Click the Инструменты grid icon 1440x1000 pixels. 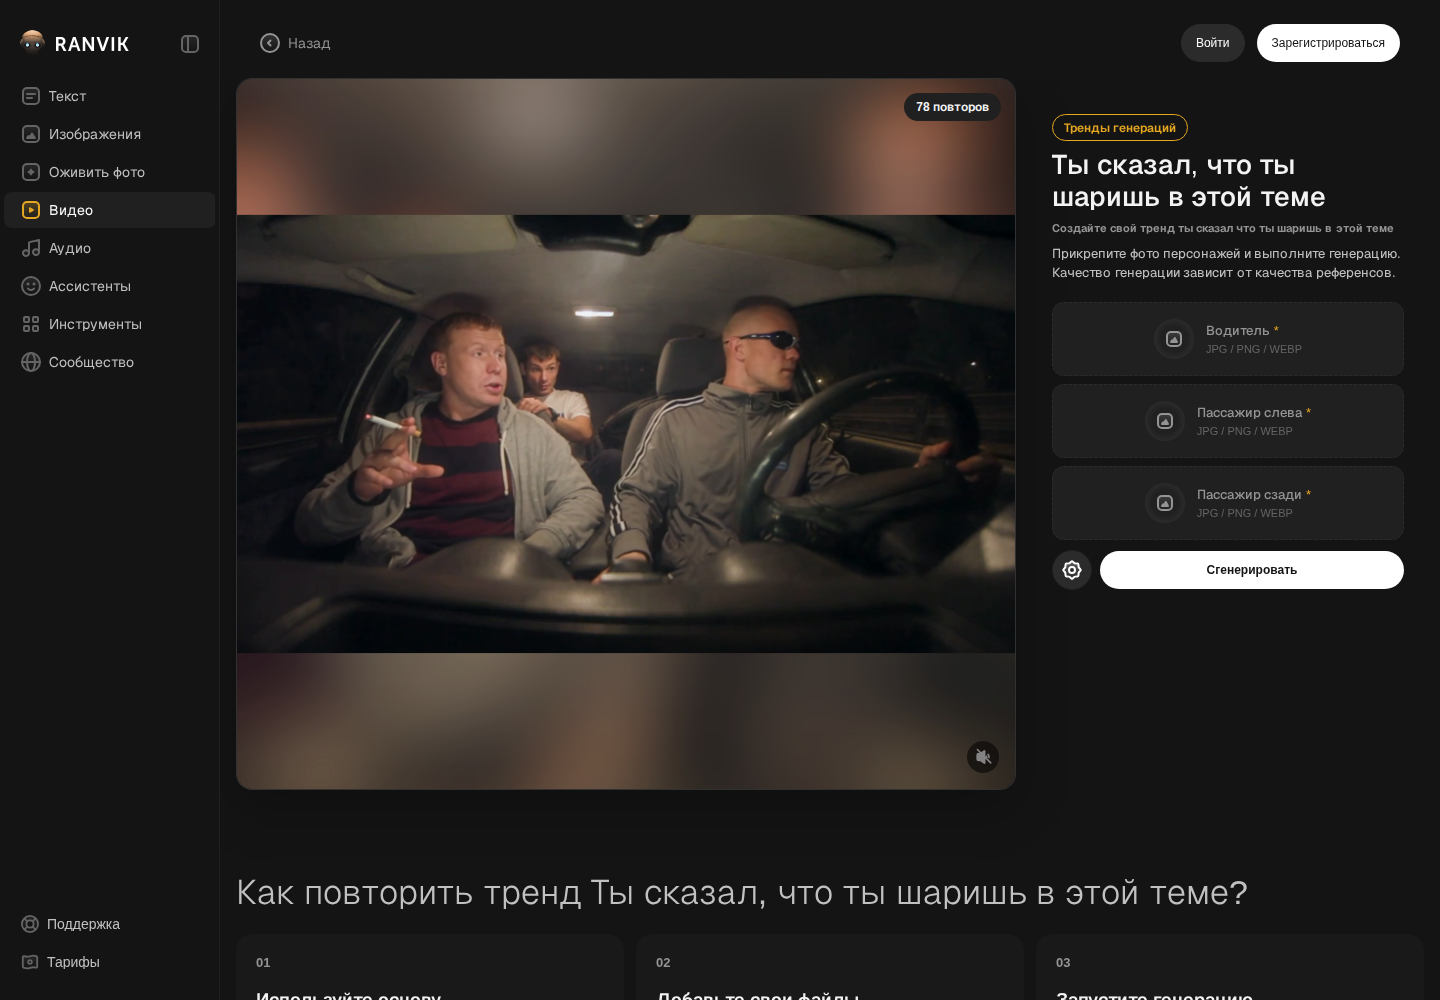[31, 324]
